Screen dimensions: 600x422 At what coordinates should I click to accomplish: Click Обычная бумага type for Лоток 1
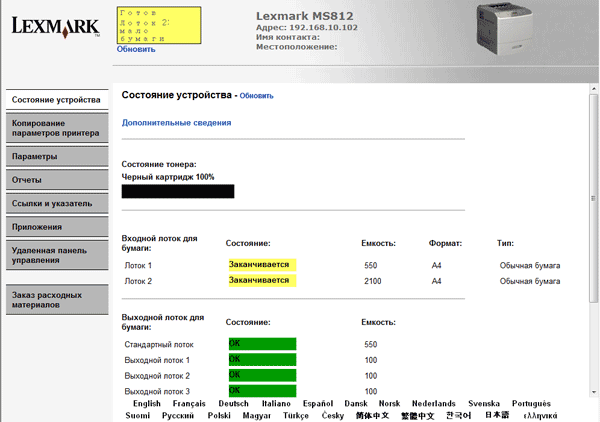point(530,266)
